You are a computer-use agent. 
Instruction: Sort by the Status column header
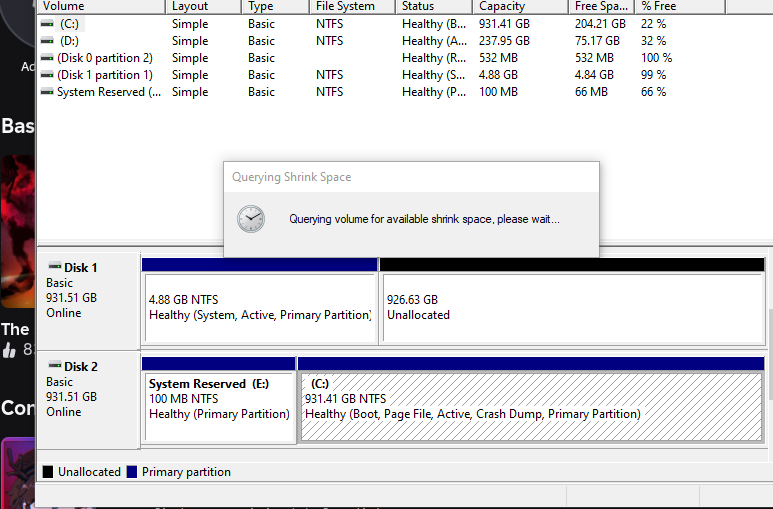tap(434, 6)
